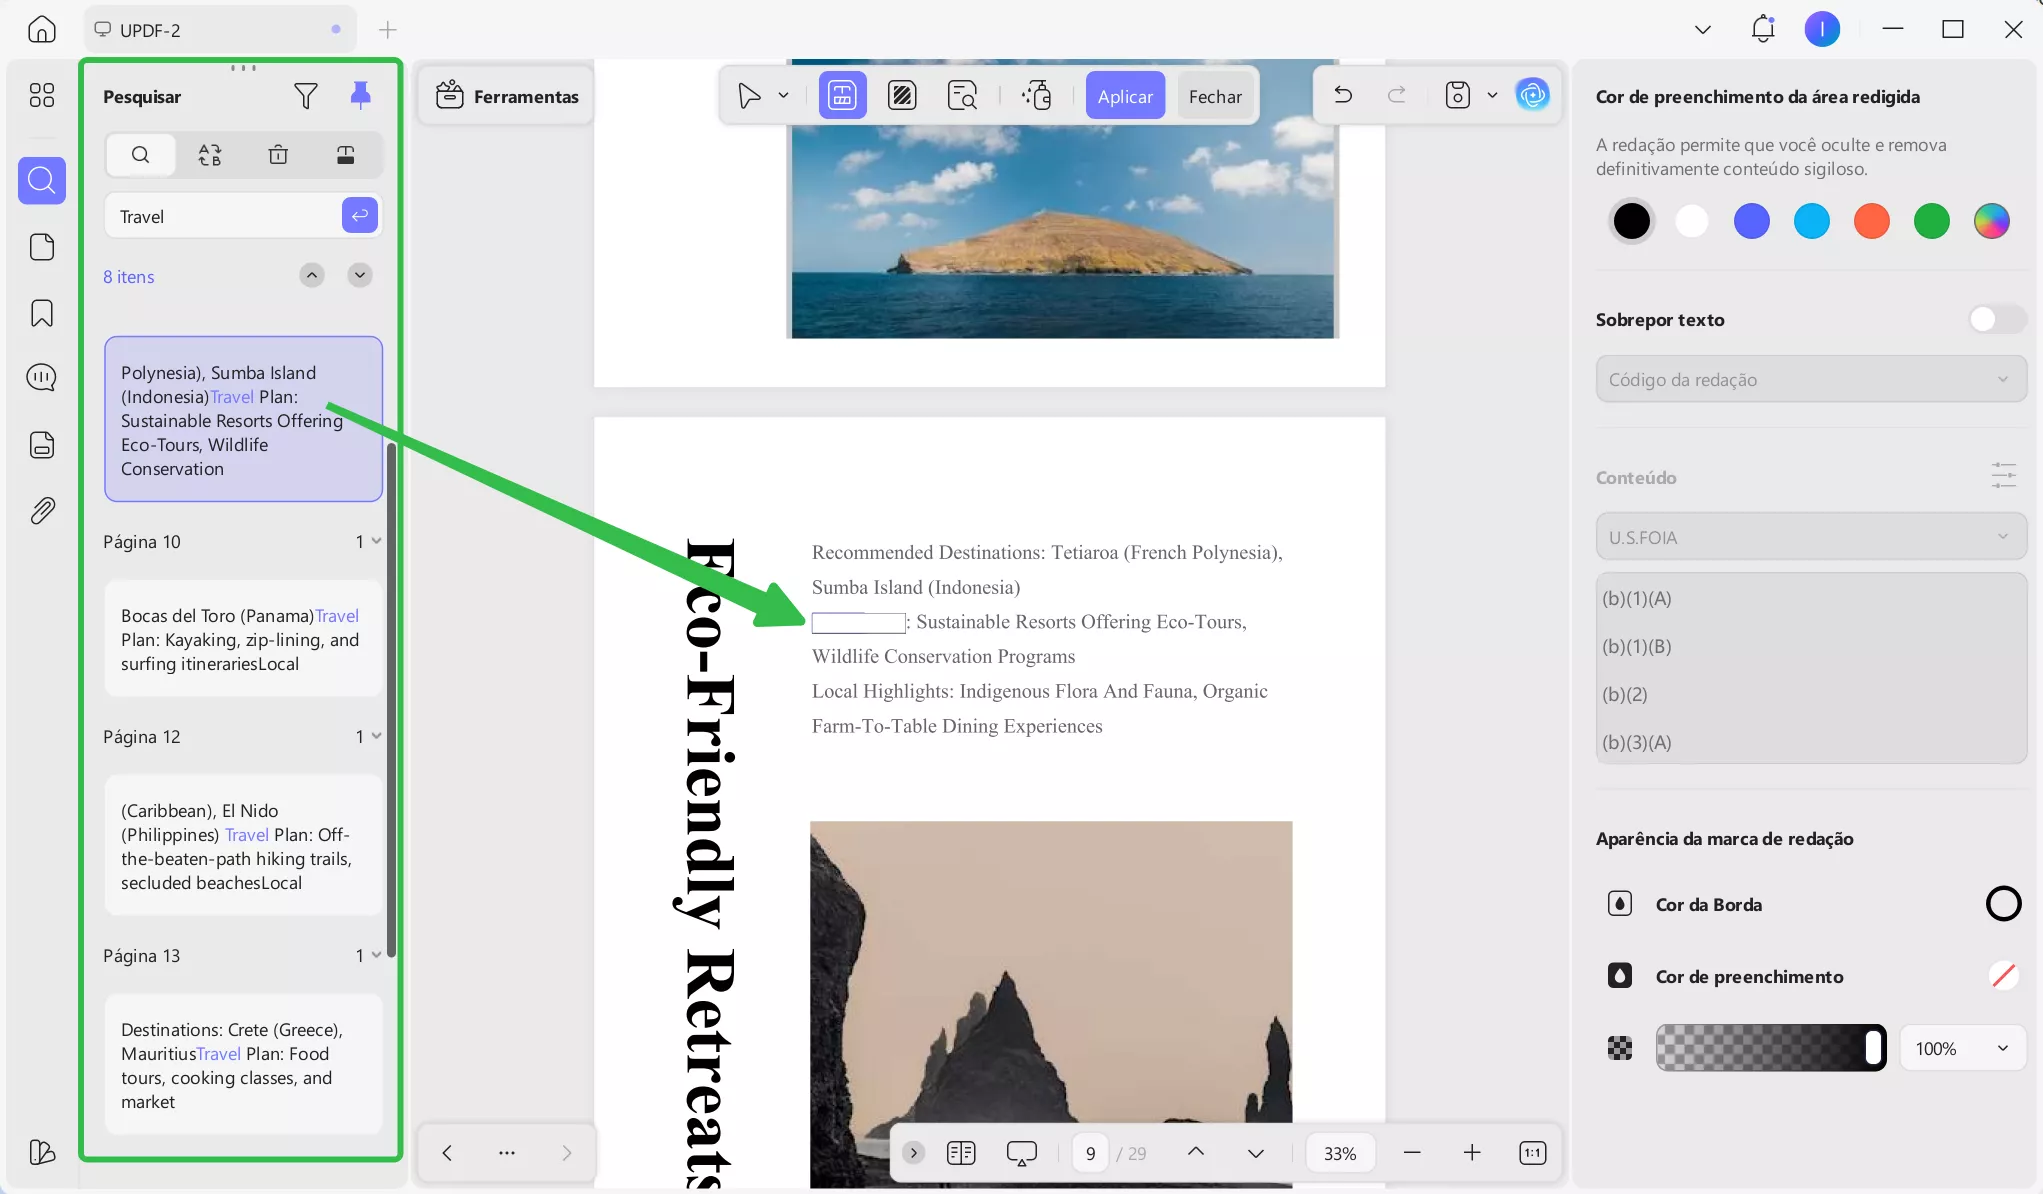Open the Ferramentas menu

click(507, 96)
